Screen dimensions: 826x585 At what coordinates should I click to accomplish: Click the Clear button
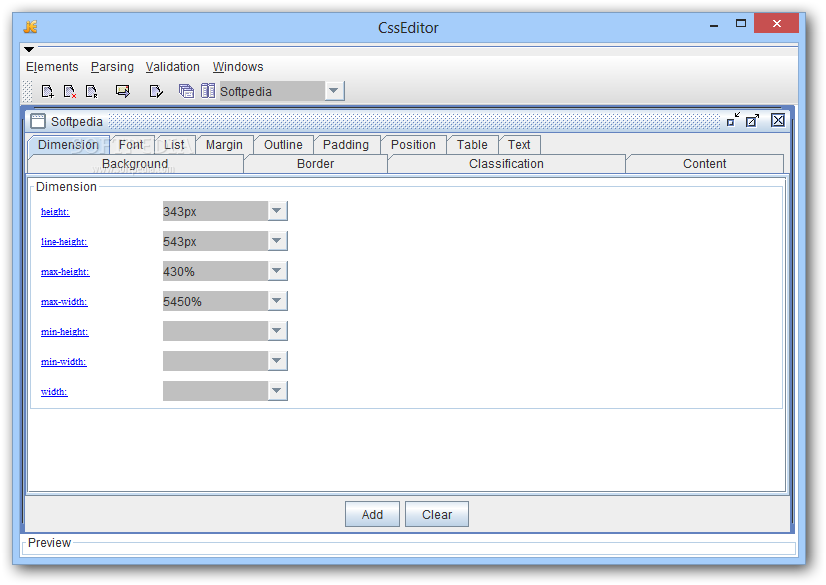[437, 514]
